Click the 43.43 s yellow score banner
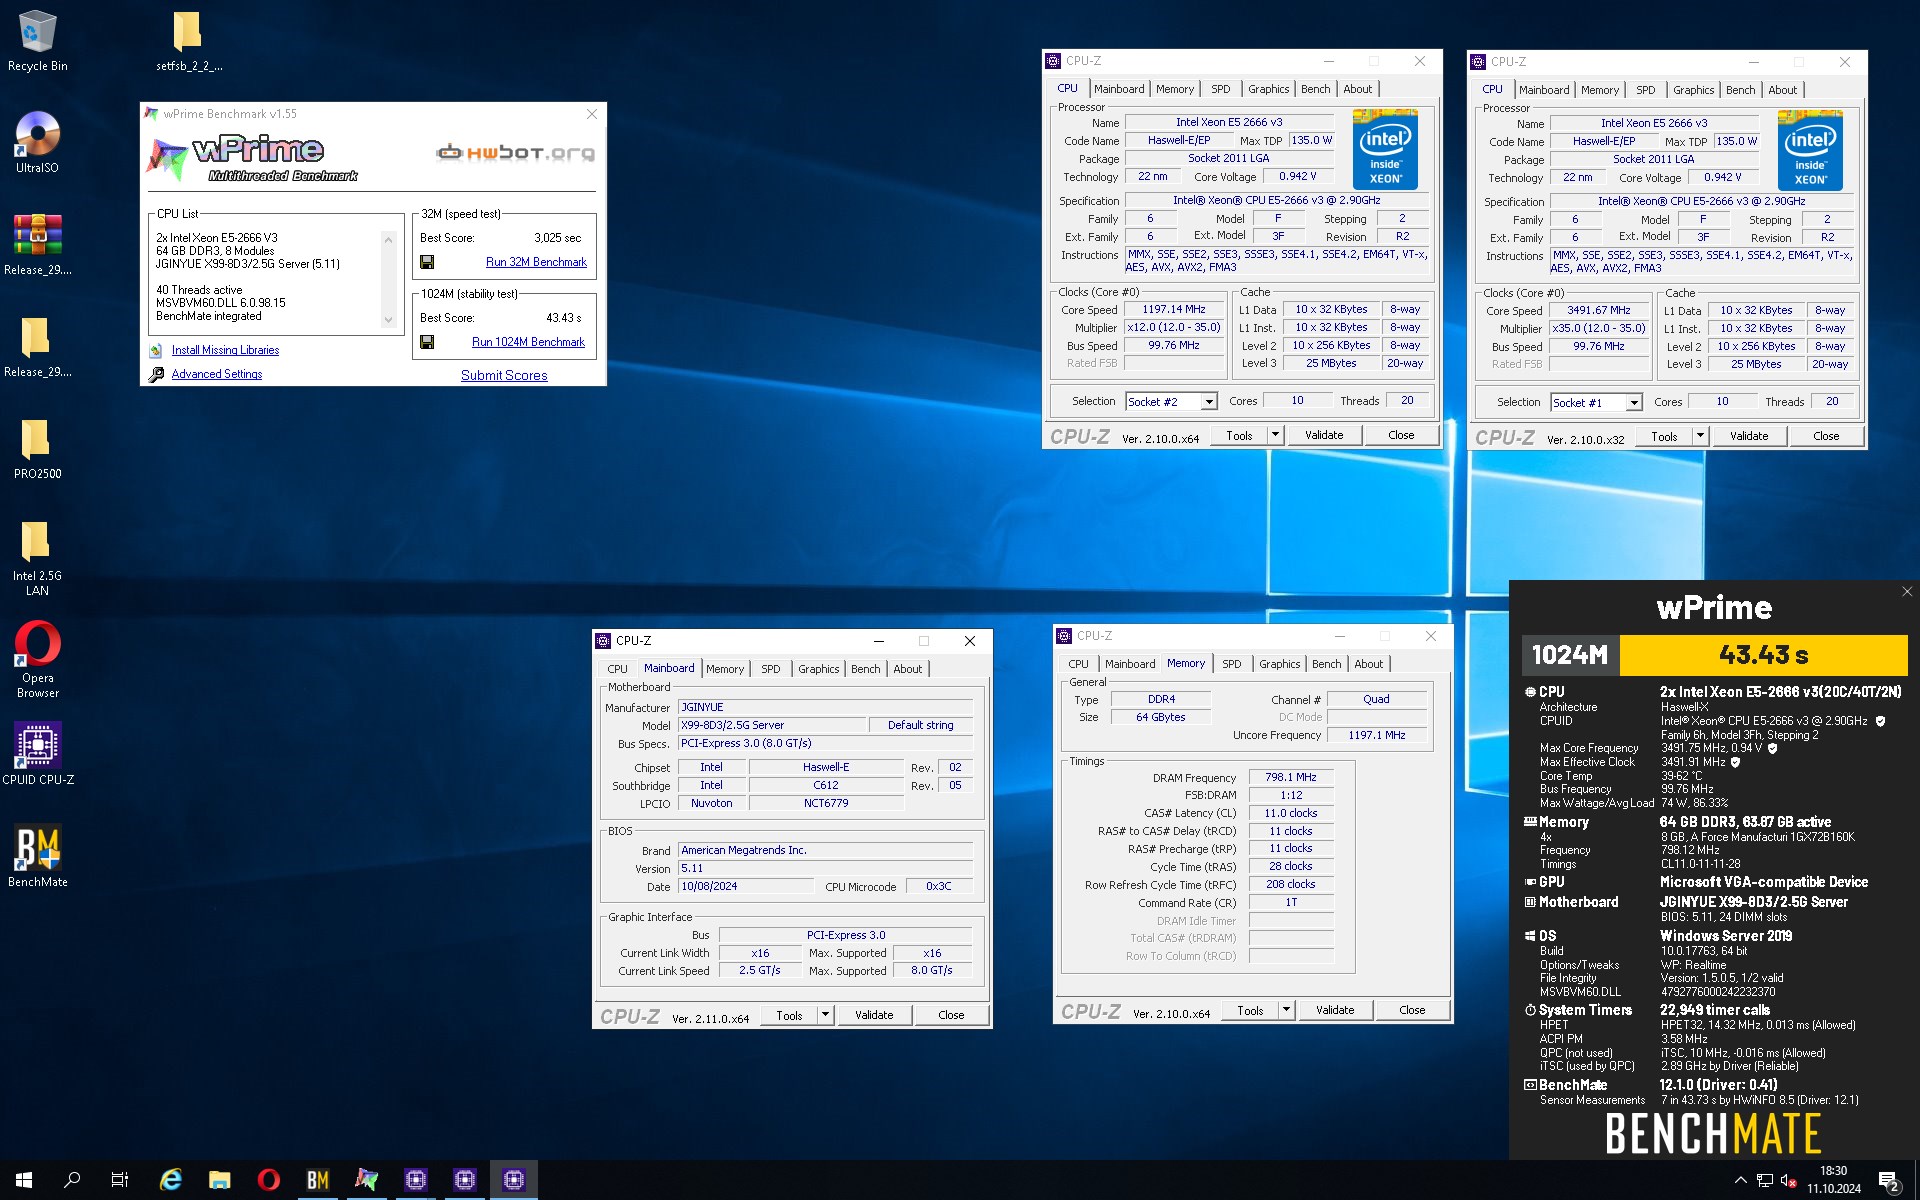This screenshot has height=1200, width=1920. pyautogui.click(x=1763, y=655)
